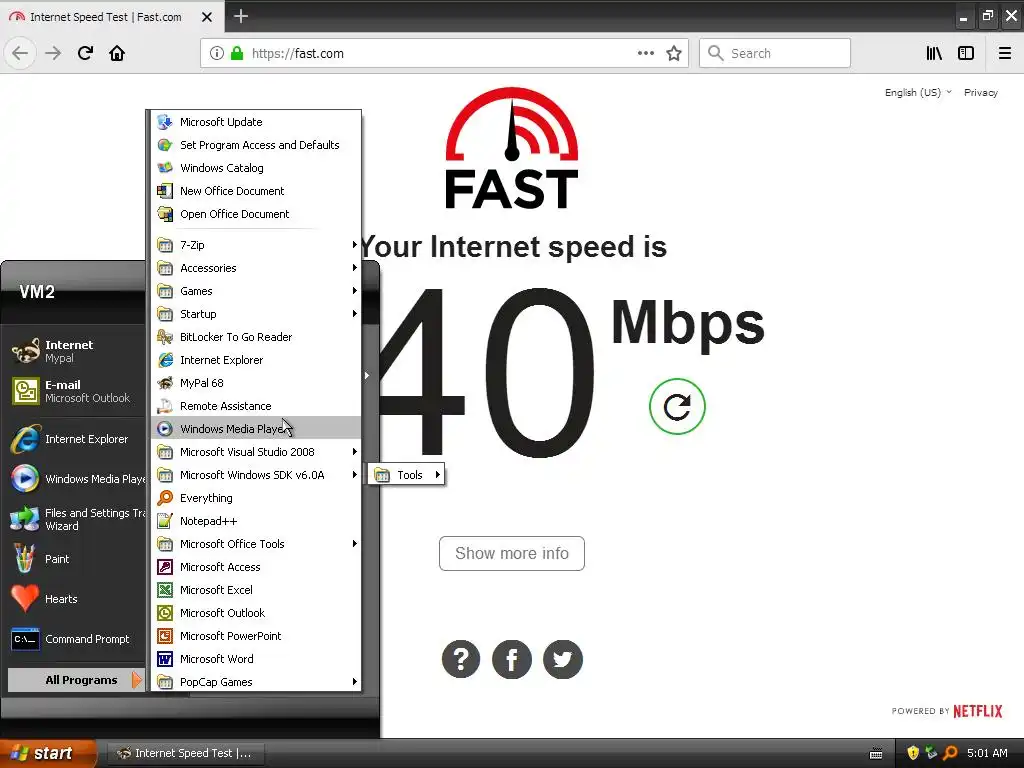Click the All Programs button

click(x=76, y=680)
